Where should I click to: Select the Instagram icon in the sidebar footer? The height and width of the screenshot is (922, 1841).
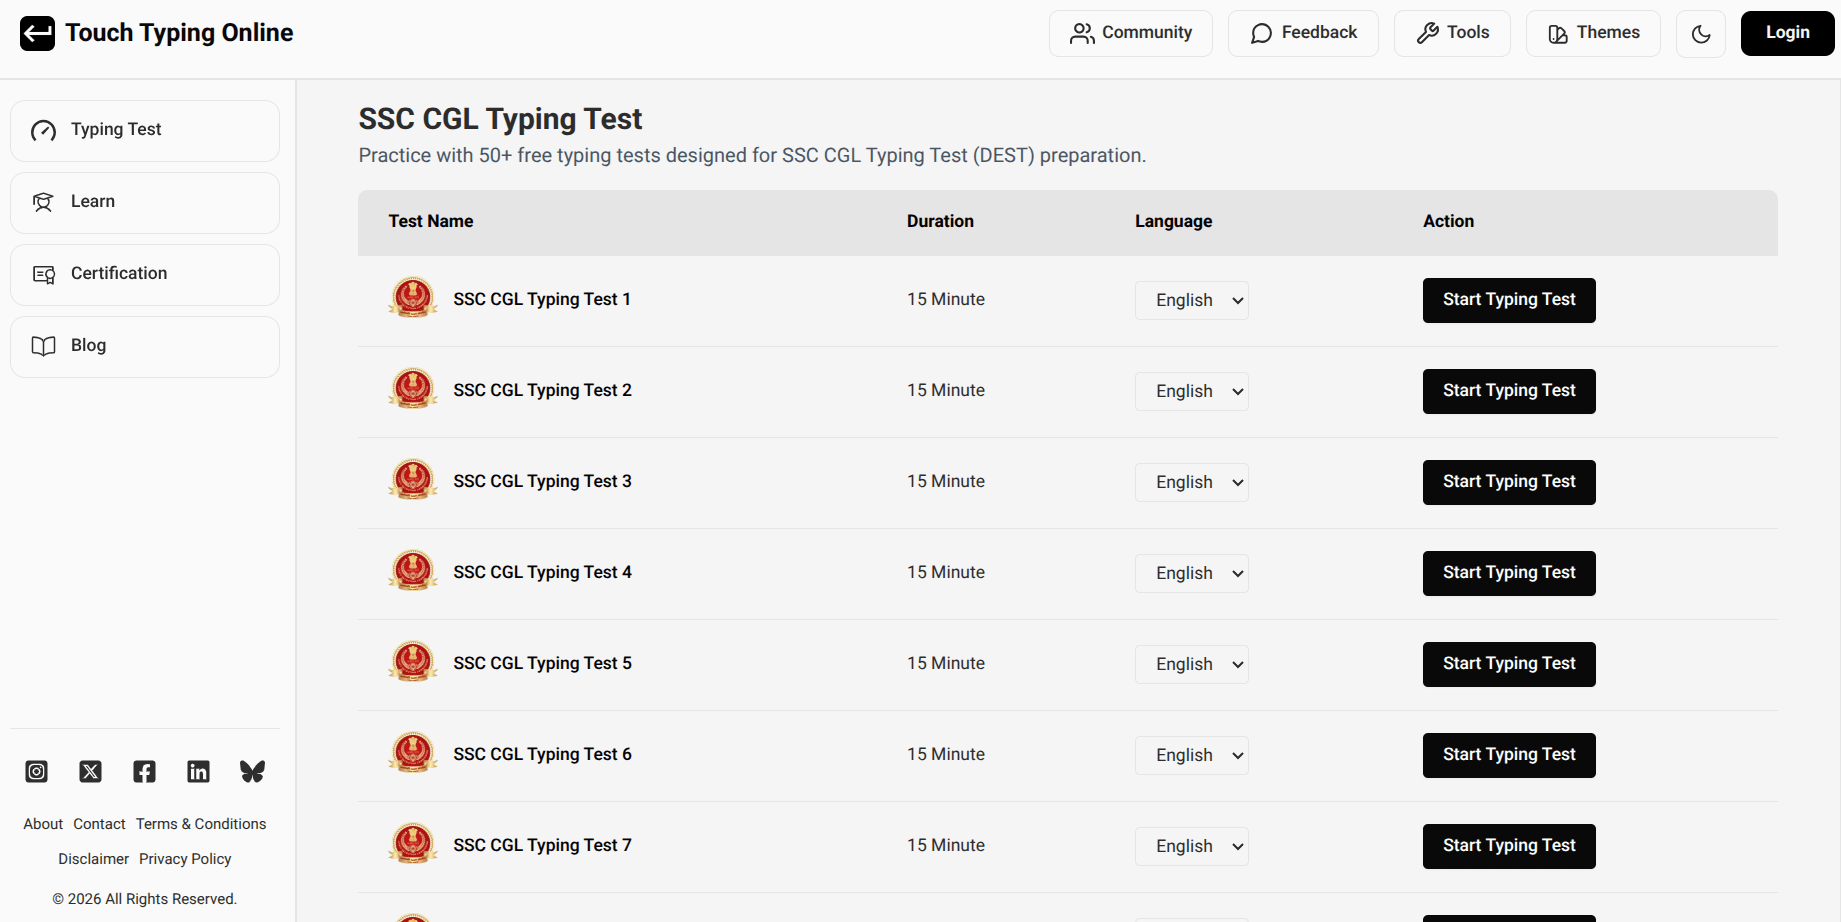pyautogui.click(x=36, y=771)
